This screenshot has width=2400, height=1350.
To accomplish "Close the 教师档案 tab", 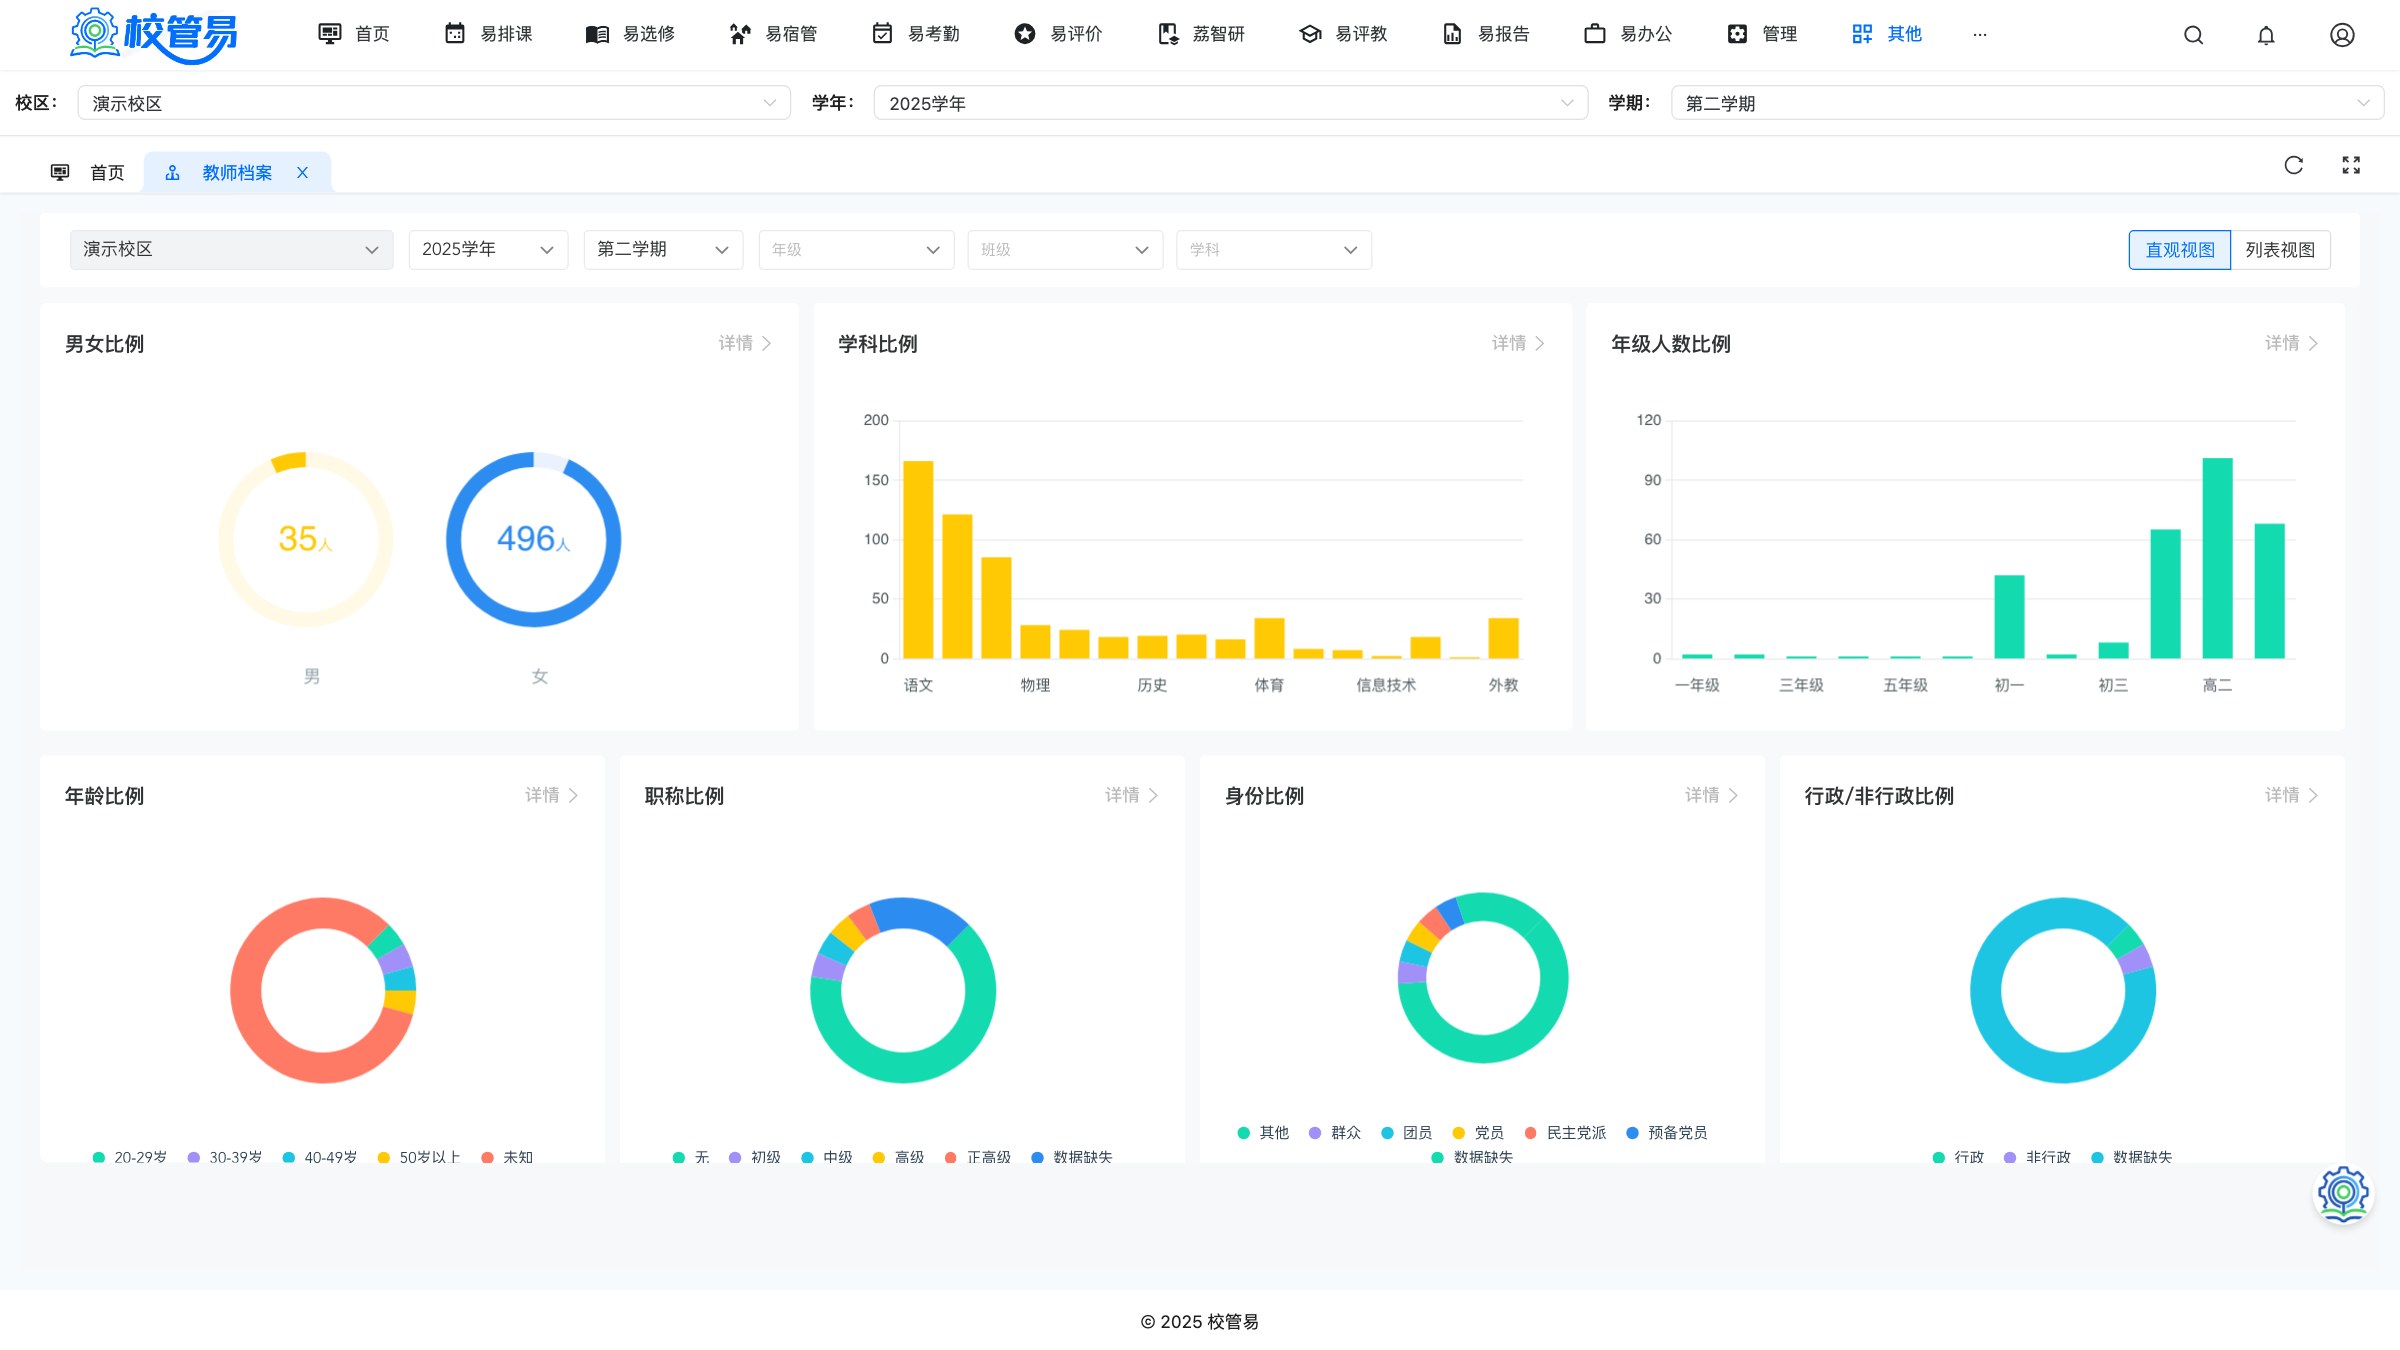I will [x=302, y=173].
